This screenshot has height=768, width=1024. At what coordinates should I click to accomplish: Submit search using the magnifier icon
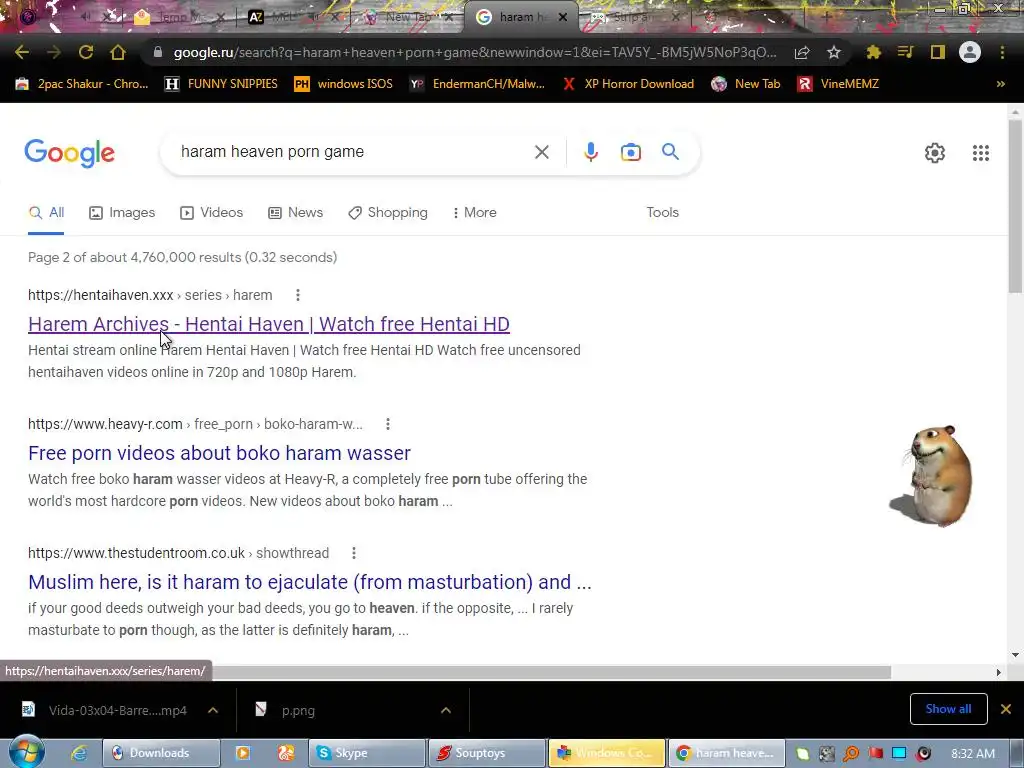tap(670, 152)
